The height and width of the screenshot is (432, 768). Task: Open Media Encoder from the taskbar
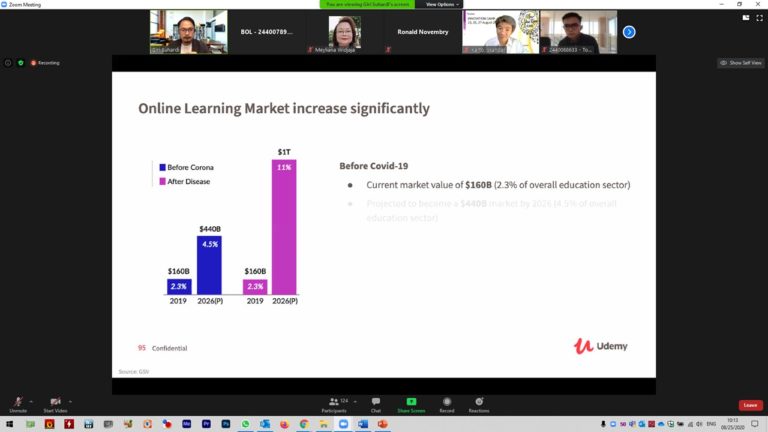click(x=187, y=424)
